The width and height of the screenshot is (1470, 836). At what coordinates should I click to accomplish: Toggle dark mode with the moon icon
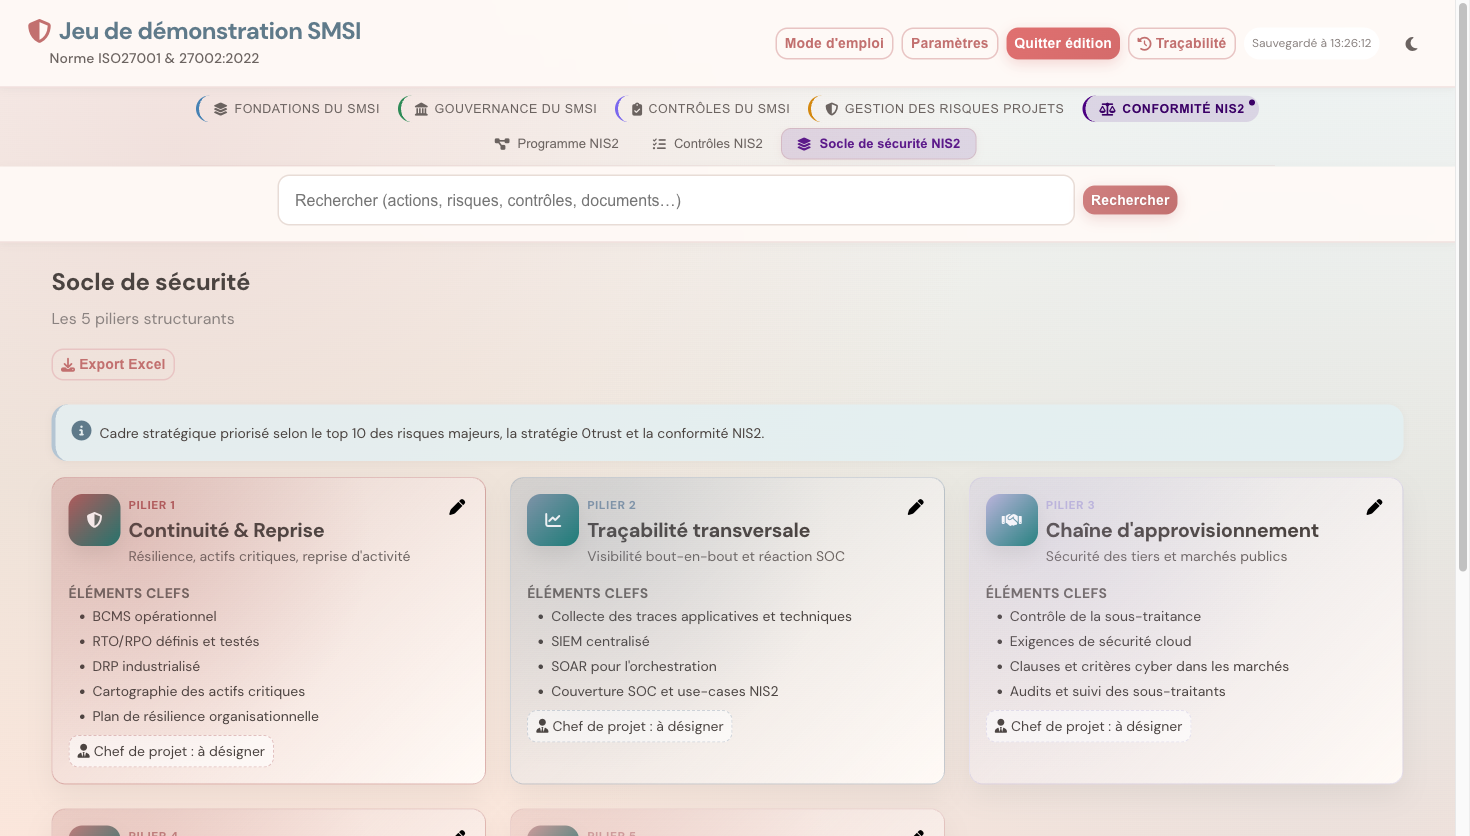[1411, 44]
